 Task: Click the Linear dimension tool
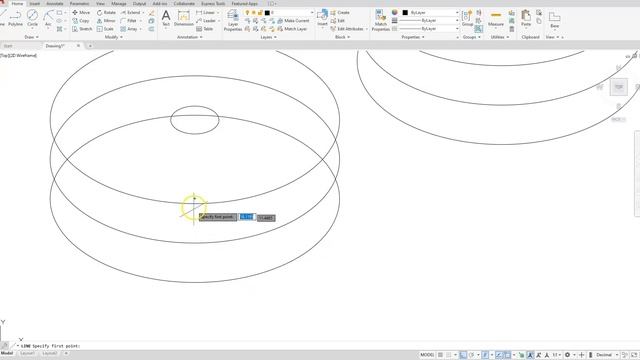click(x=205, y=13)
